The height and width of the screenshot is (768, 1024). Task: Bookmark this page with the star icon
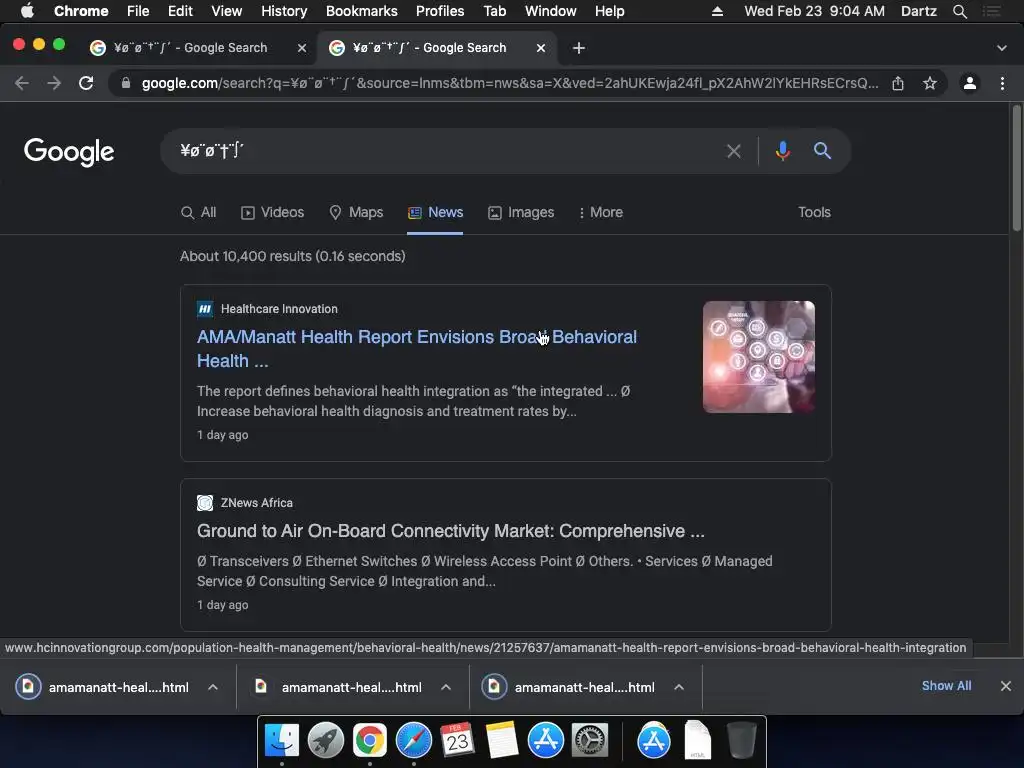click(x=930, y=83)
